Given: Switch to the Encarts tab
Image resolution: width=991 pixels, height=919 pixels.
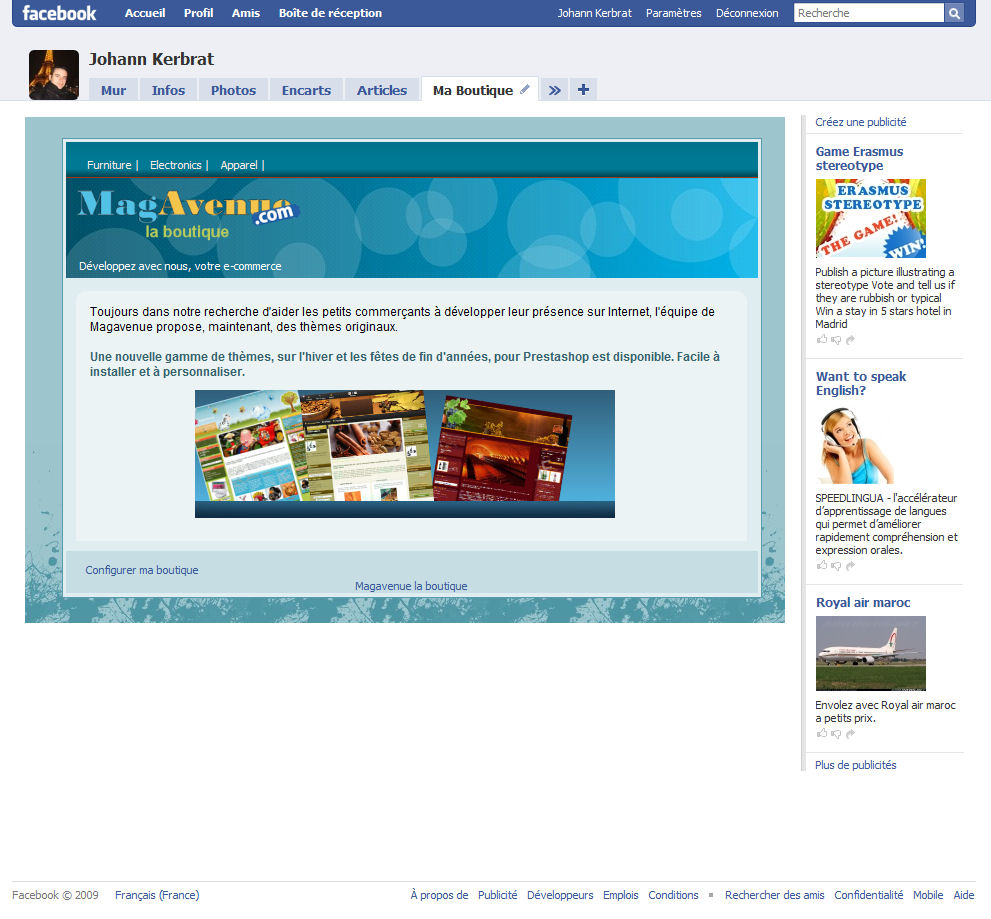Looking at the screenshot, I should pyautogui.click(x=306, y=90).
